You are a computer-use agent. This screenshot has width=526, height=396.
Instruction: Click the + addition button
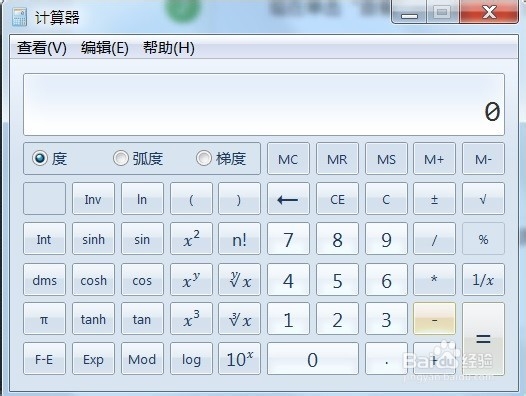[x=434, y=358]
